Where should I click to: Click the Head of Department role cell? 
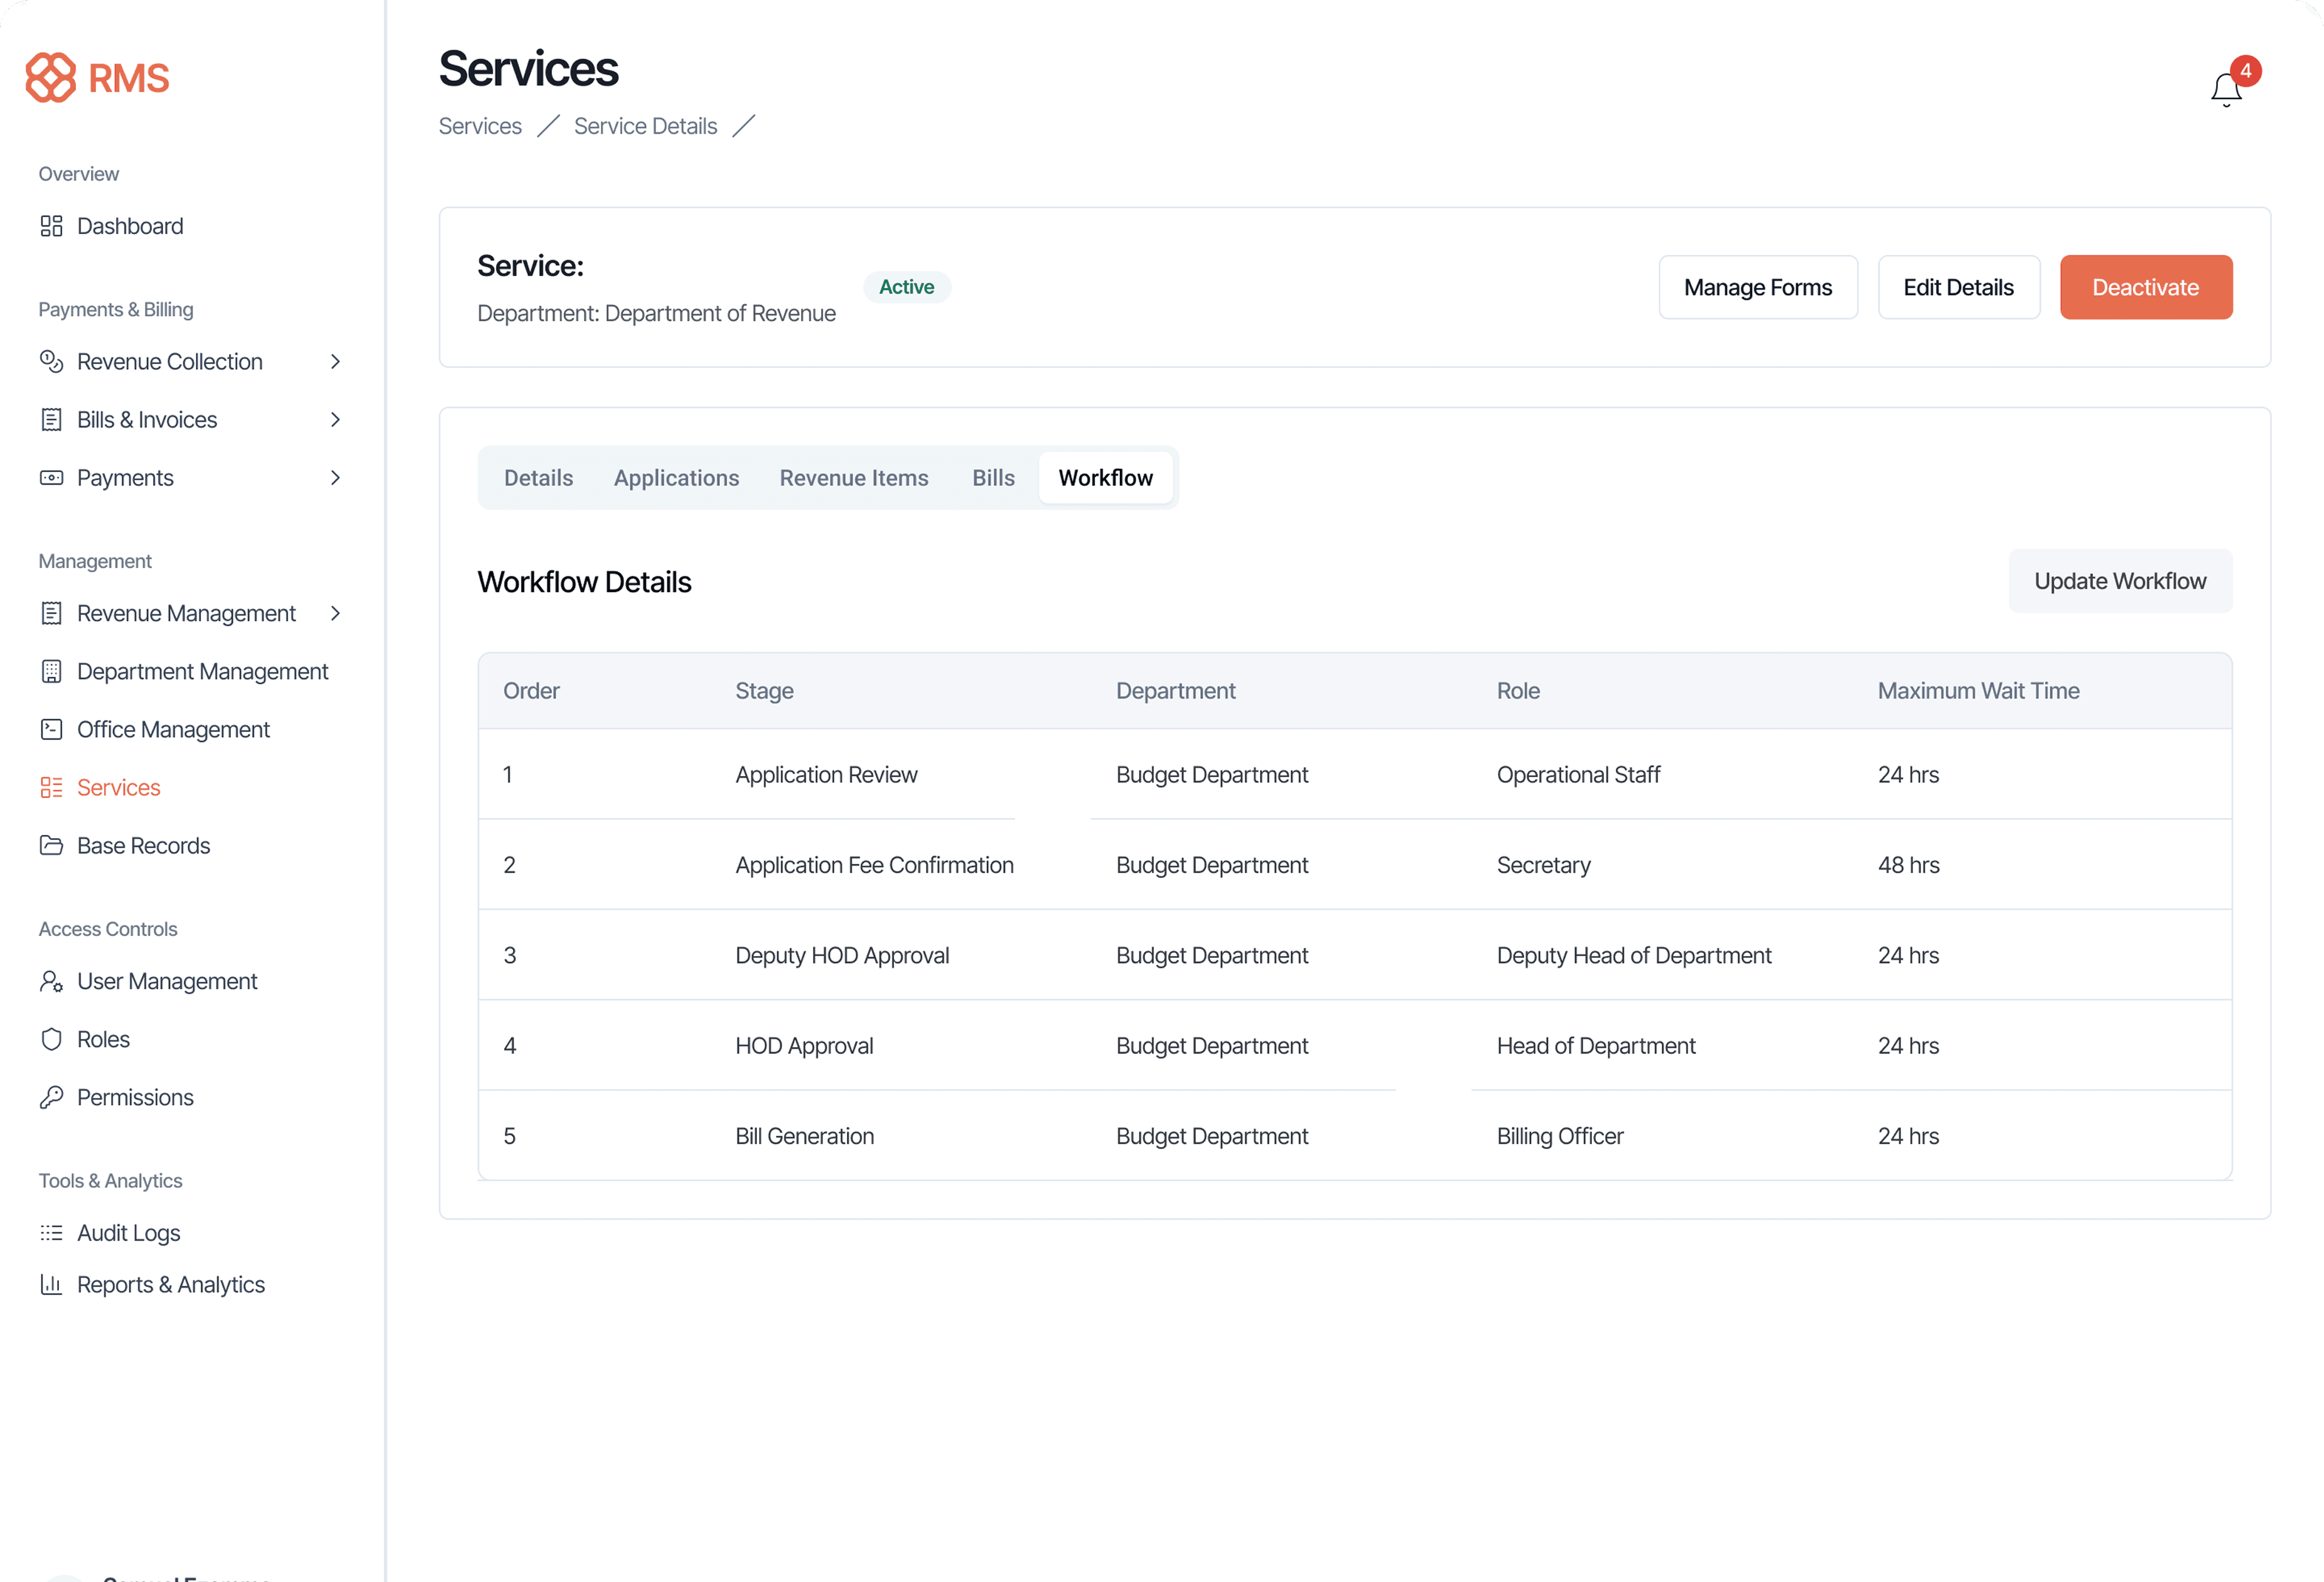[1595, 1046]
